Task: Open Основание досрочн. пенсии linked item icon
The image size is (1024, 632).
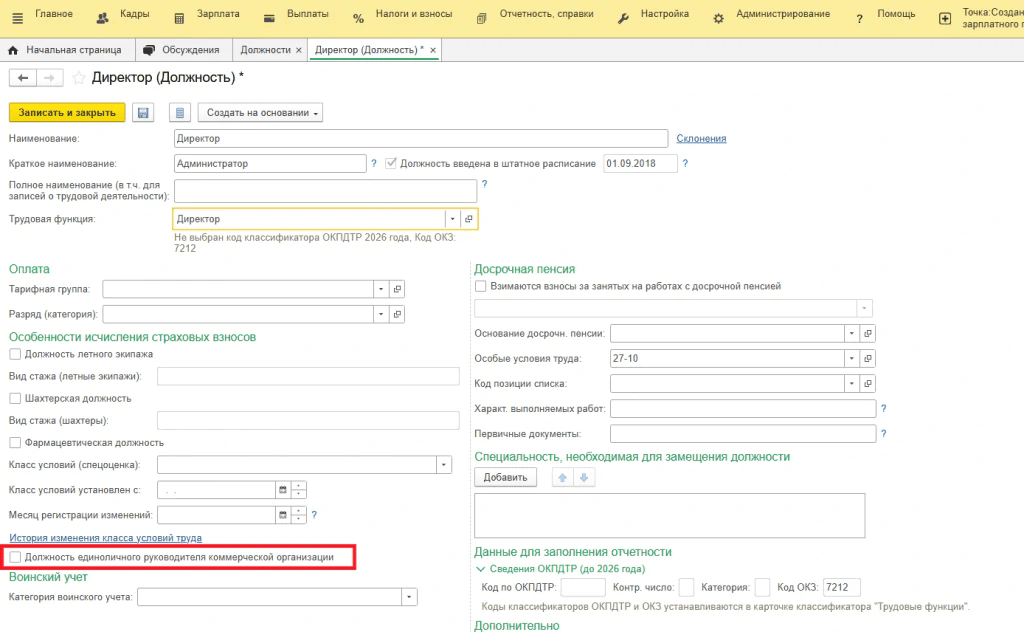Action: coord(867,333)
